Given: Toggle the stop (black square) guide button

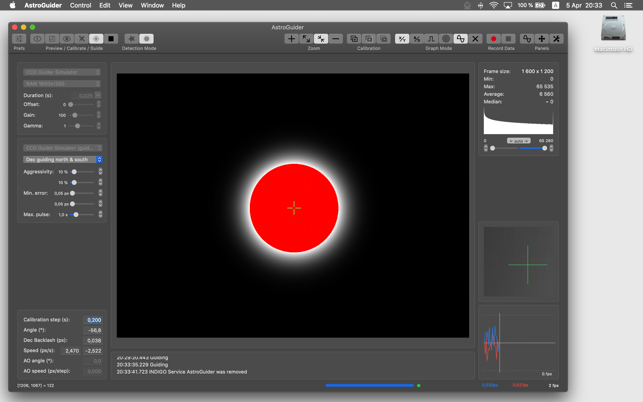Looking at the screenshot, I should point(111,39).
